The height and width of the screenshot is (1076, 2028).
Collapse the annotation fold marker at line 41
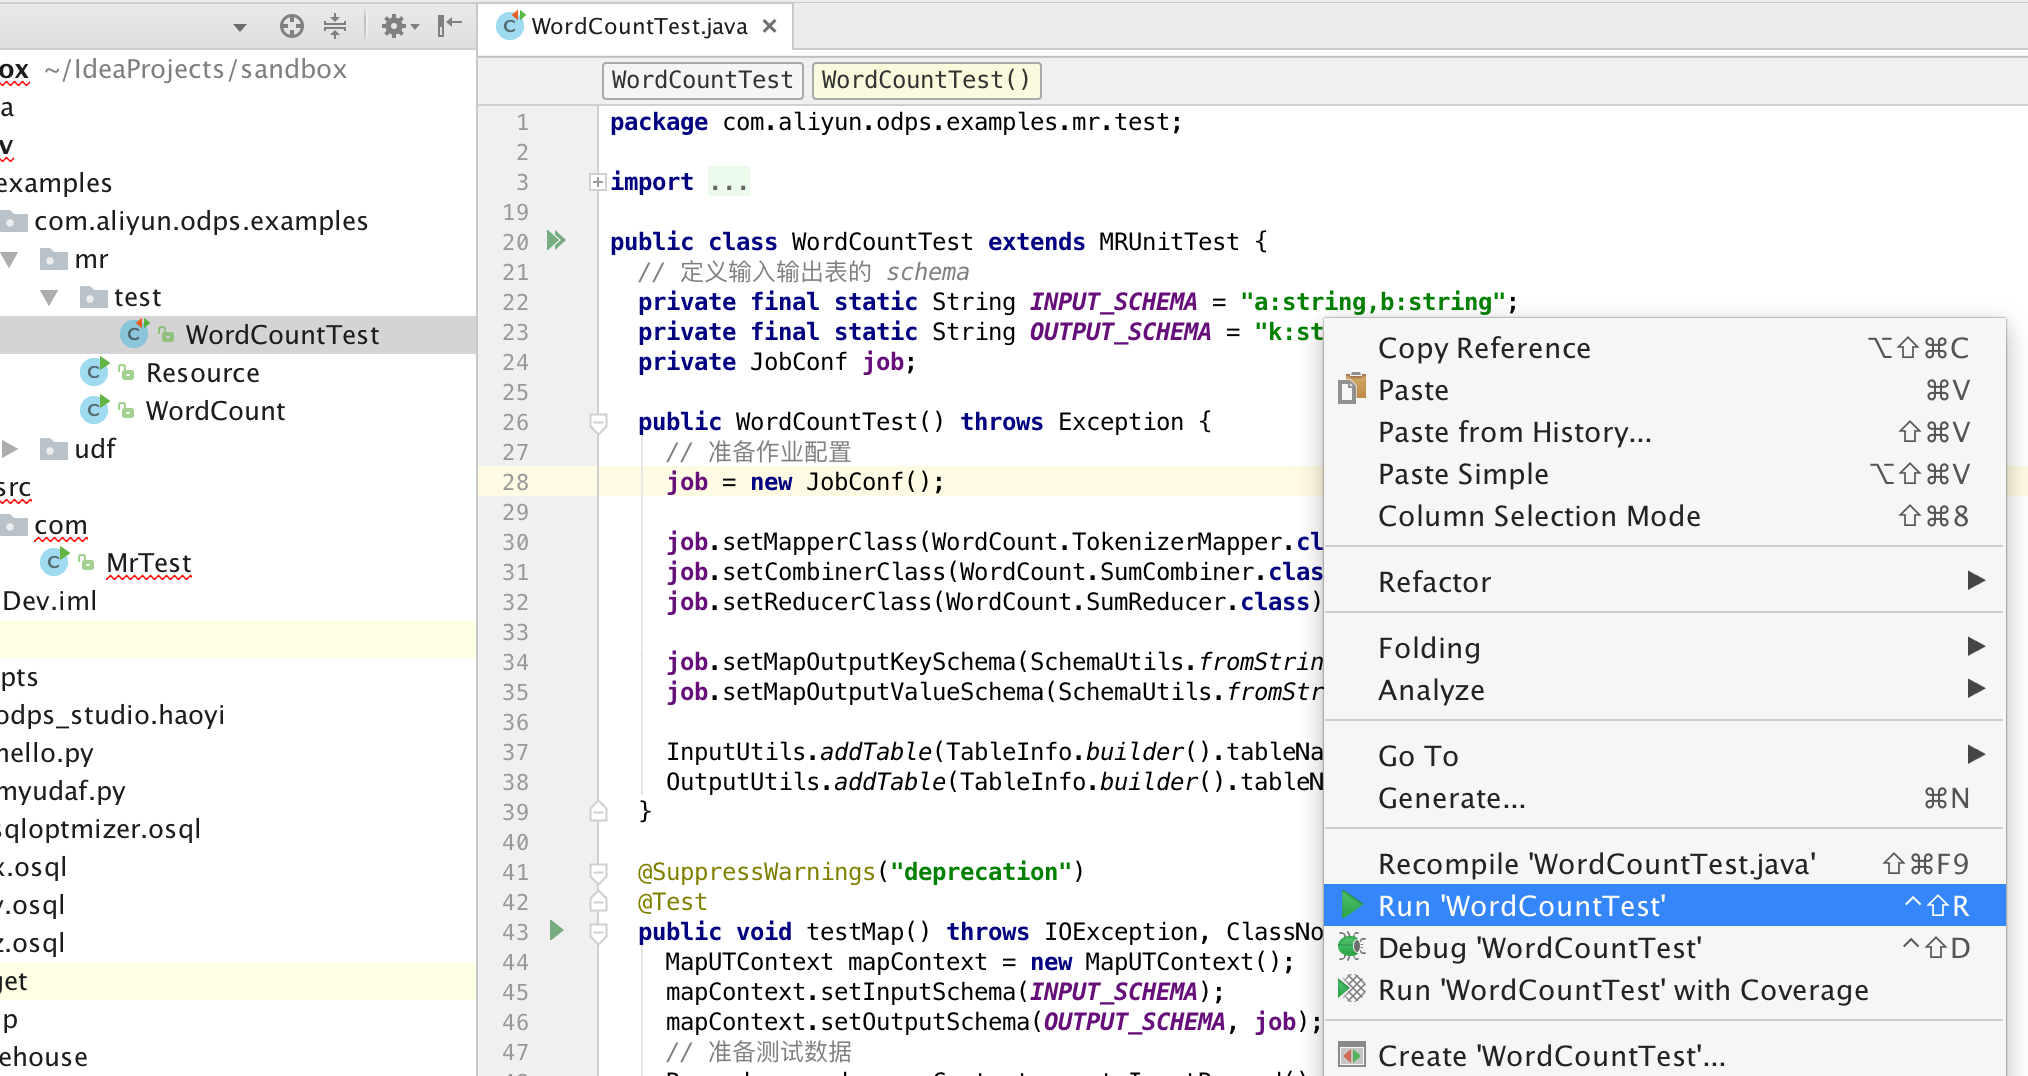click(598, 872)
